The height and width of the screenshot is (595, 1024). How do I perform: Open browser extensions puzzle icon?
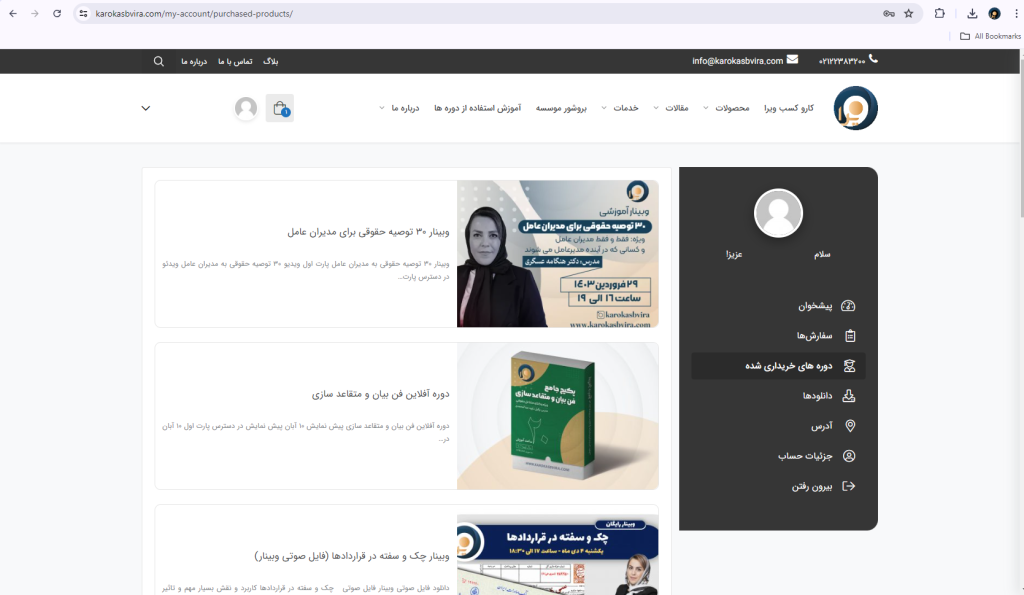coord(940,13)
